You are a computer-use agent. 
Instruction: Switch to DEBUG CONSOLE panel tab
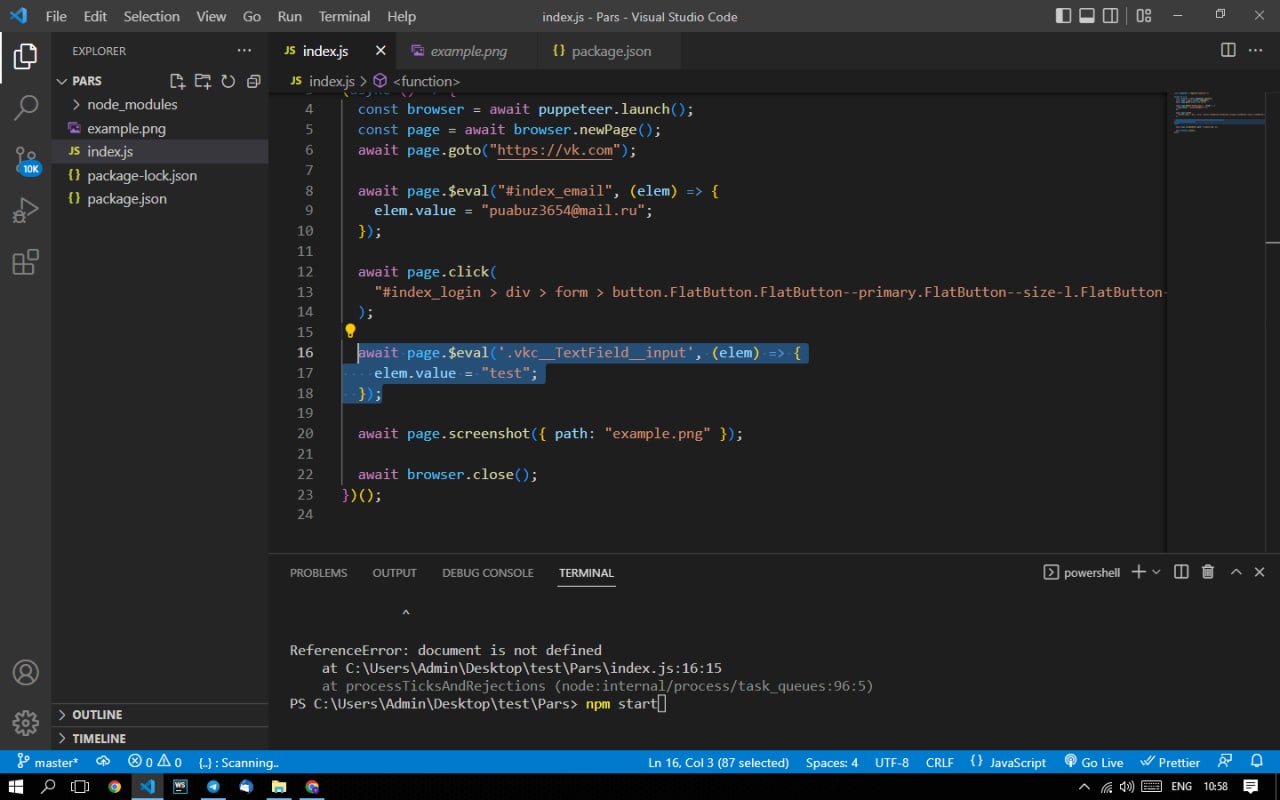(x=488, y=573)
